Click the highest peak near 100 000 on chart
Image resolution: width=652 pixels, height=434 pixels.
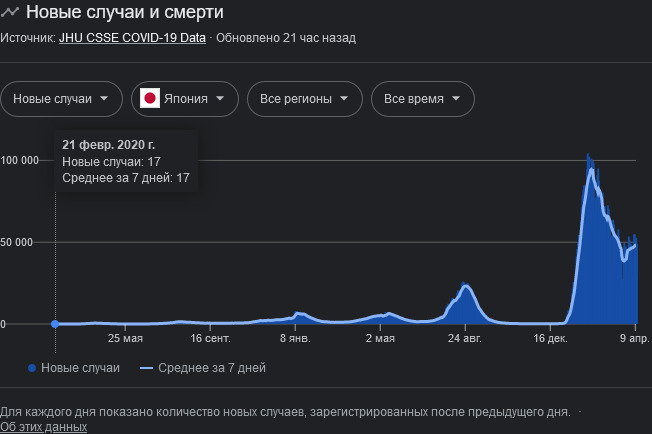click(x=589, y=158)
